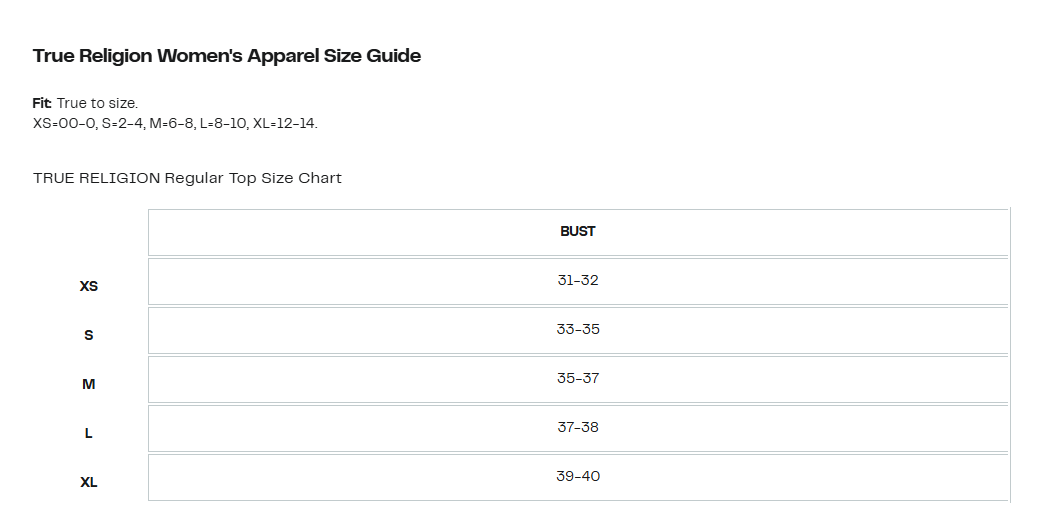
Task: Click the "XS=00-0" size conversion text
Action: click(64, 123)
